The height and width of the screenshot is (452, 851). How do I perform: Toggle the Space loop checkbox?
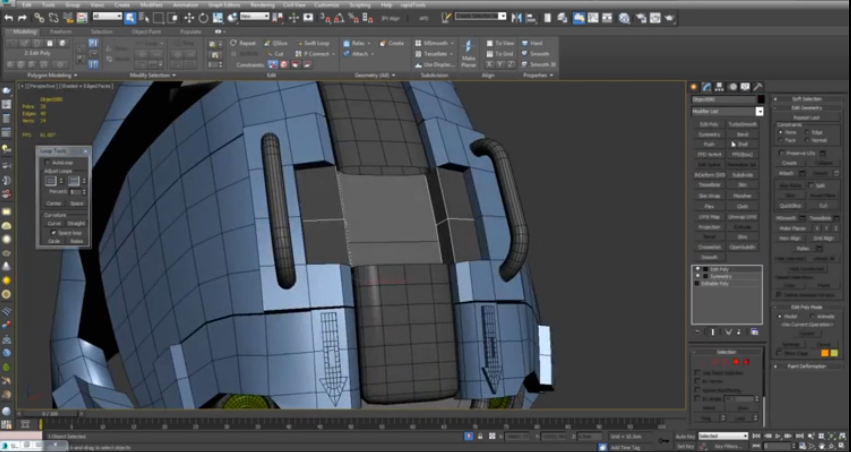[53, 233]
